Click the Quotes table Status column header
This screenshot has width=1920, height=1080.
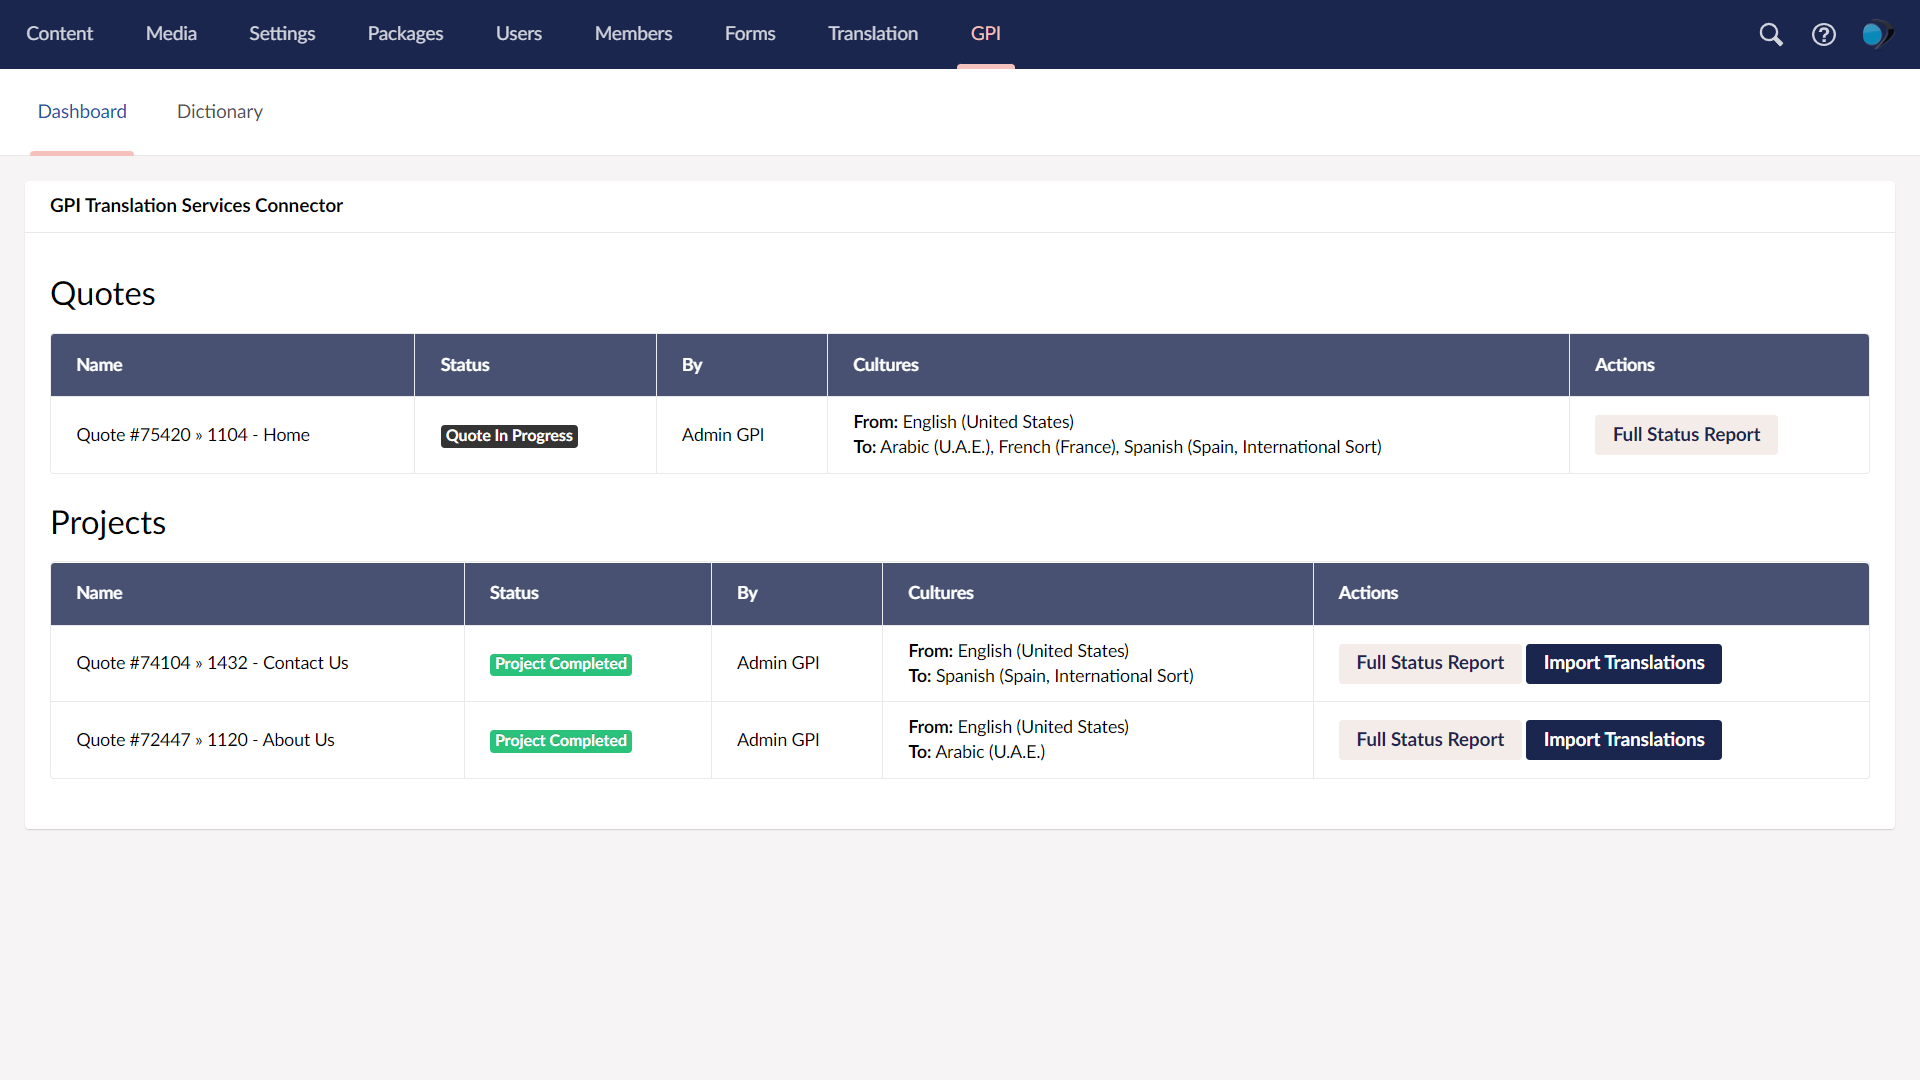tap(536, 365)
